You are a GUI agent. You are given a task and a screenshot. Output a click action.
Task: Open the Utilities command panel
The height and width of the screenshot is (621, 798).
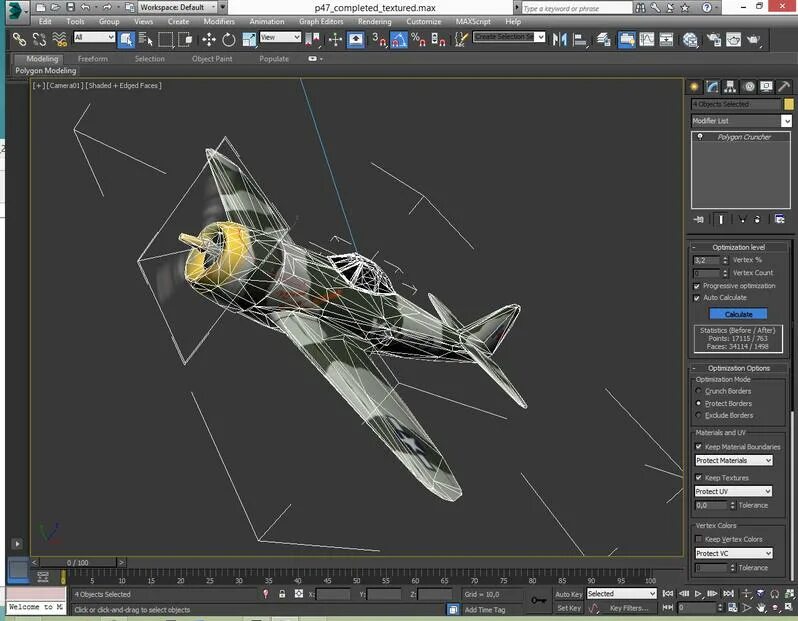(784, 87)
